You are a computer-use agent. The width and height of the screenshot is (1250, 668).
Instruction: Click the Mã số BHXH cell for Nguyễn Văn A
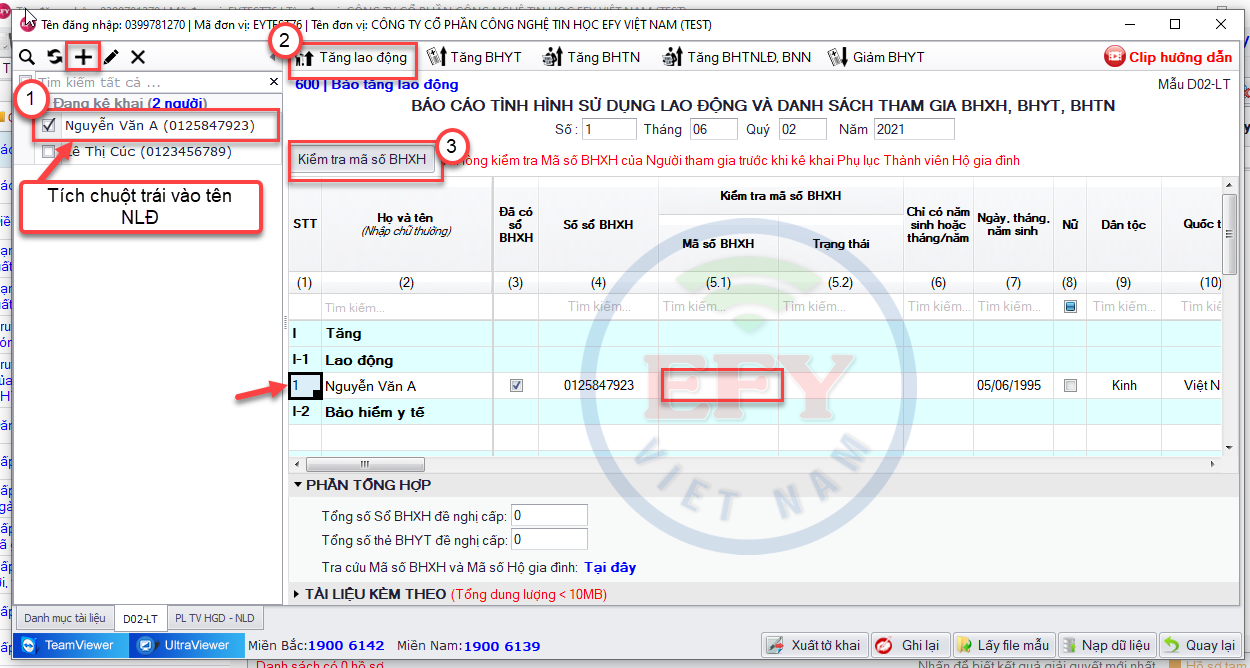[718, 386]
